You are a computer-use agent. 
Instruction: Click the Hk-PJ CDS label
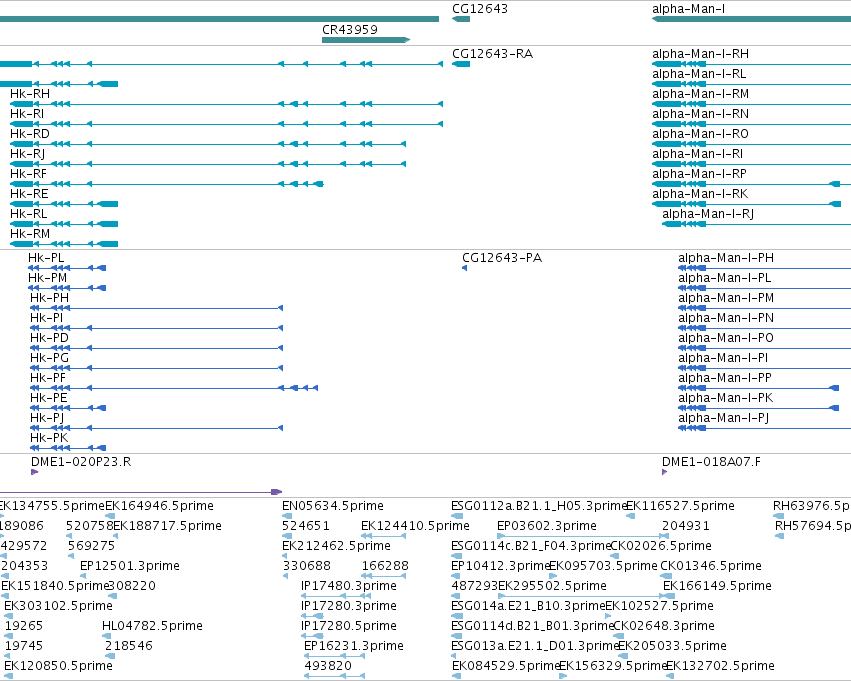click(x=47, y=419)
